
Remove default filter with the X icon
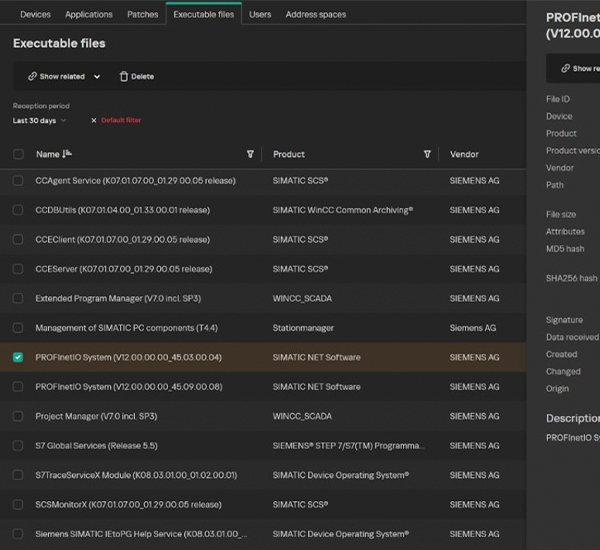point(94,121)
